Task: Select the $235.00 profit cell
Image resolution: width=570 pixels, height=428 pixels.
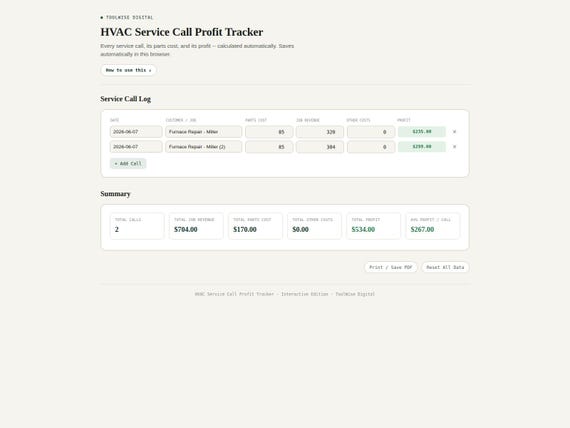Action: click(x=422, y=132)
